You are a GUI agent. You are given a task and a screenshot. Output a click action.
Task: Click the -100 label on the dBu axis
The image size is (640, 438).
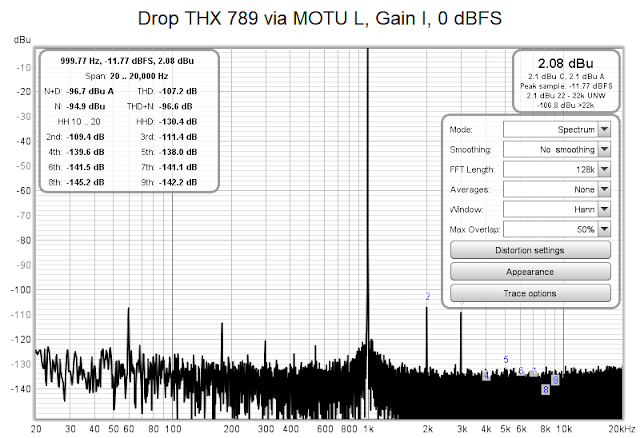[x=21, y=290]
